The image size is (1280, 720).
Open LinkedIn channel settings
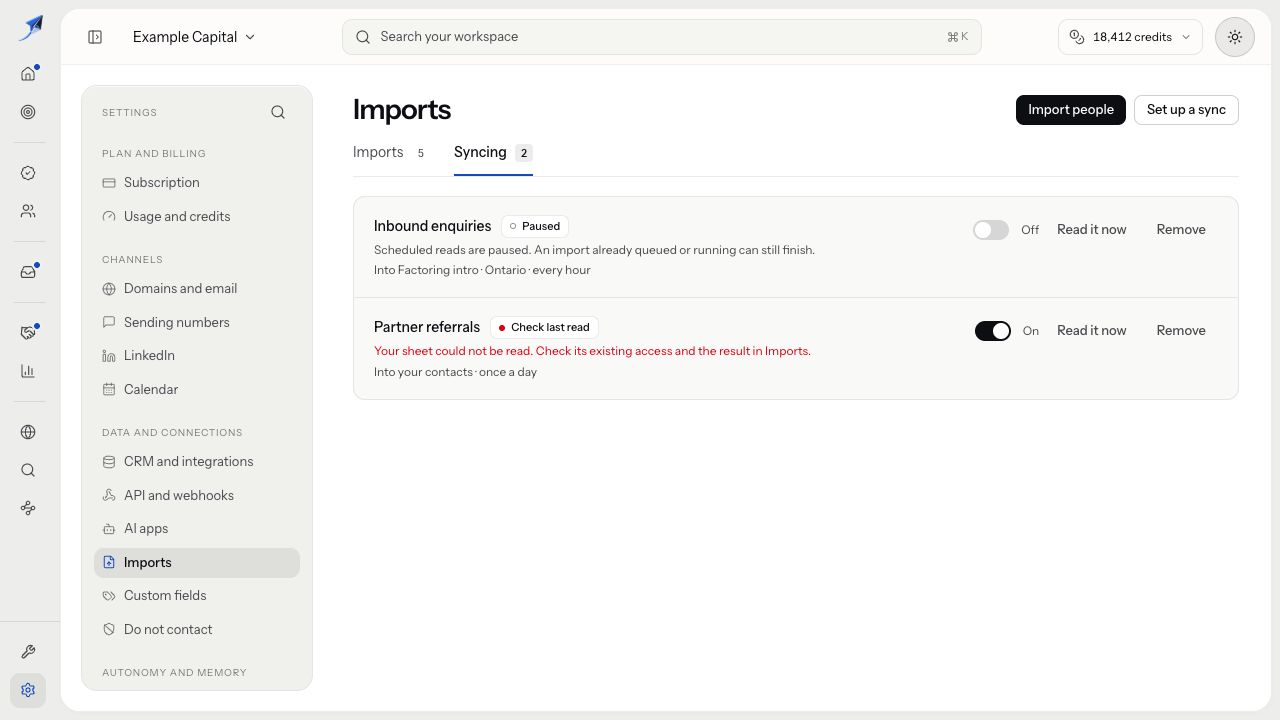[197, 356]
